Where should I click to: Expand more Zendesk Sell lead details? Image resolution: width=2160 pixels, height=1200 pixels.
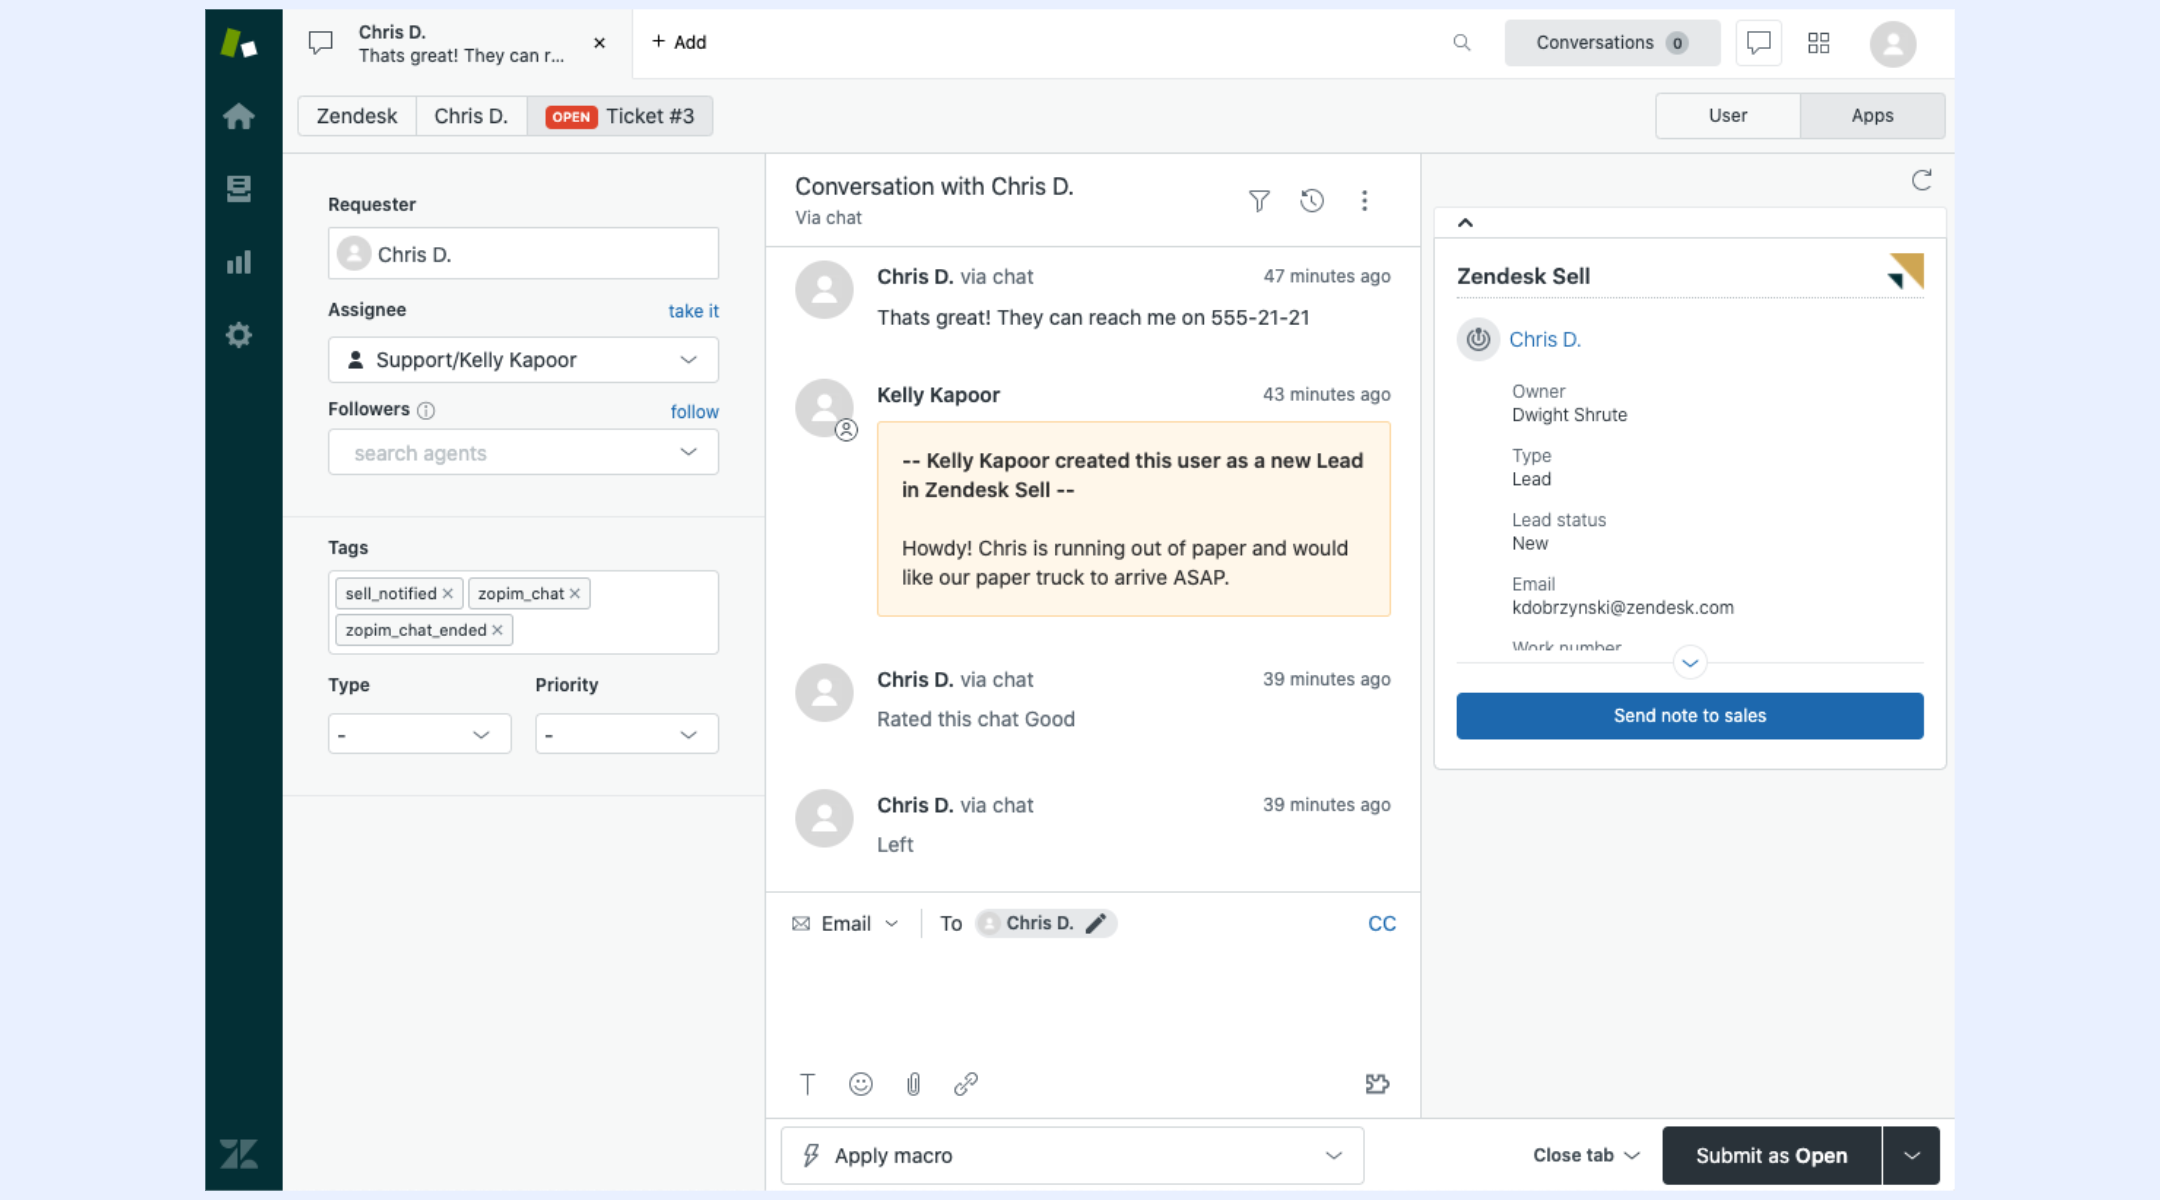click(x=1690, y=663)
